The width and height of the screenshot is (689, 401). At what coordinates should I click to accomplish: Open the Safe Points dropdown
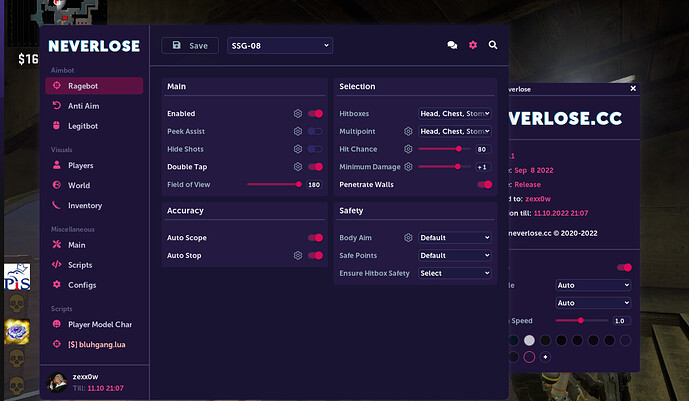(455, 256)
